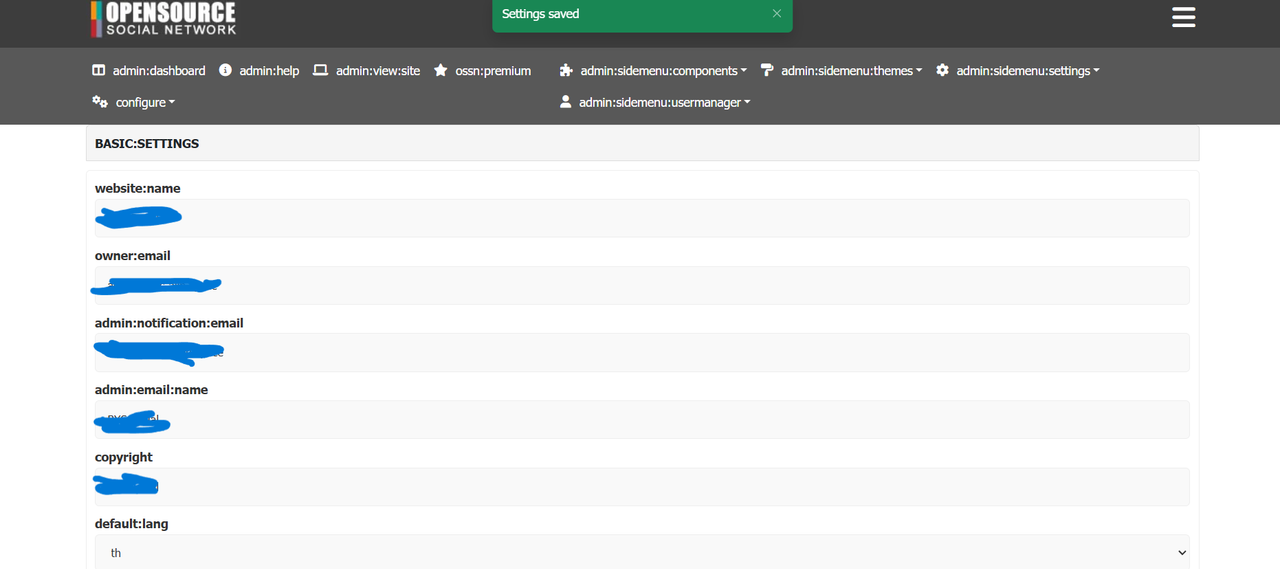Click the configure gears icon
The width and height of the screenshot is (1280, 569).
pyautogui.click(x=100, y=102)
